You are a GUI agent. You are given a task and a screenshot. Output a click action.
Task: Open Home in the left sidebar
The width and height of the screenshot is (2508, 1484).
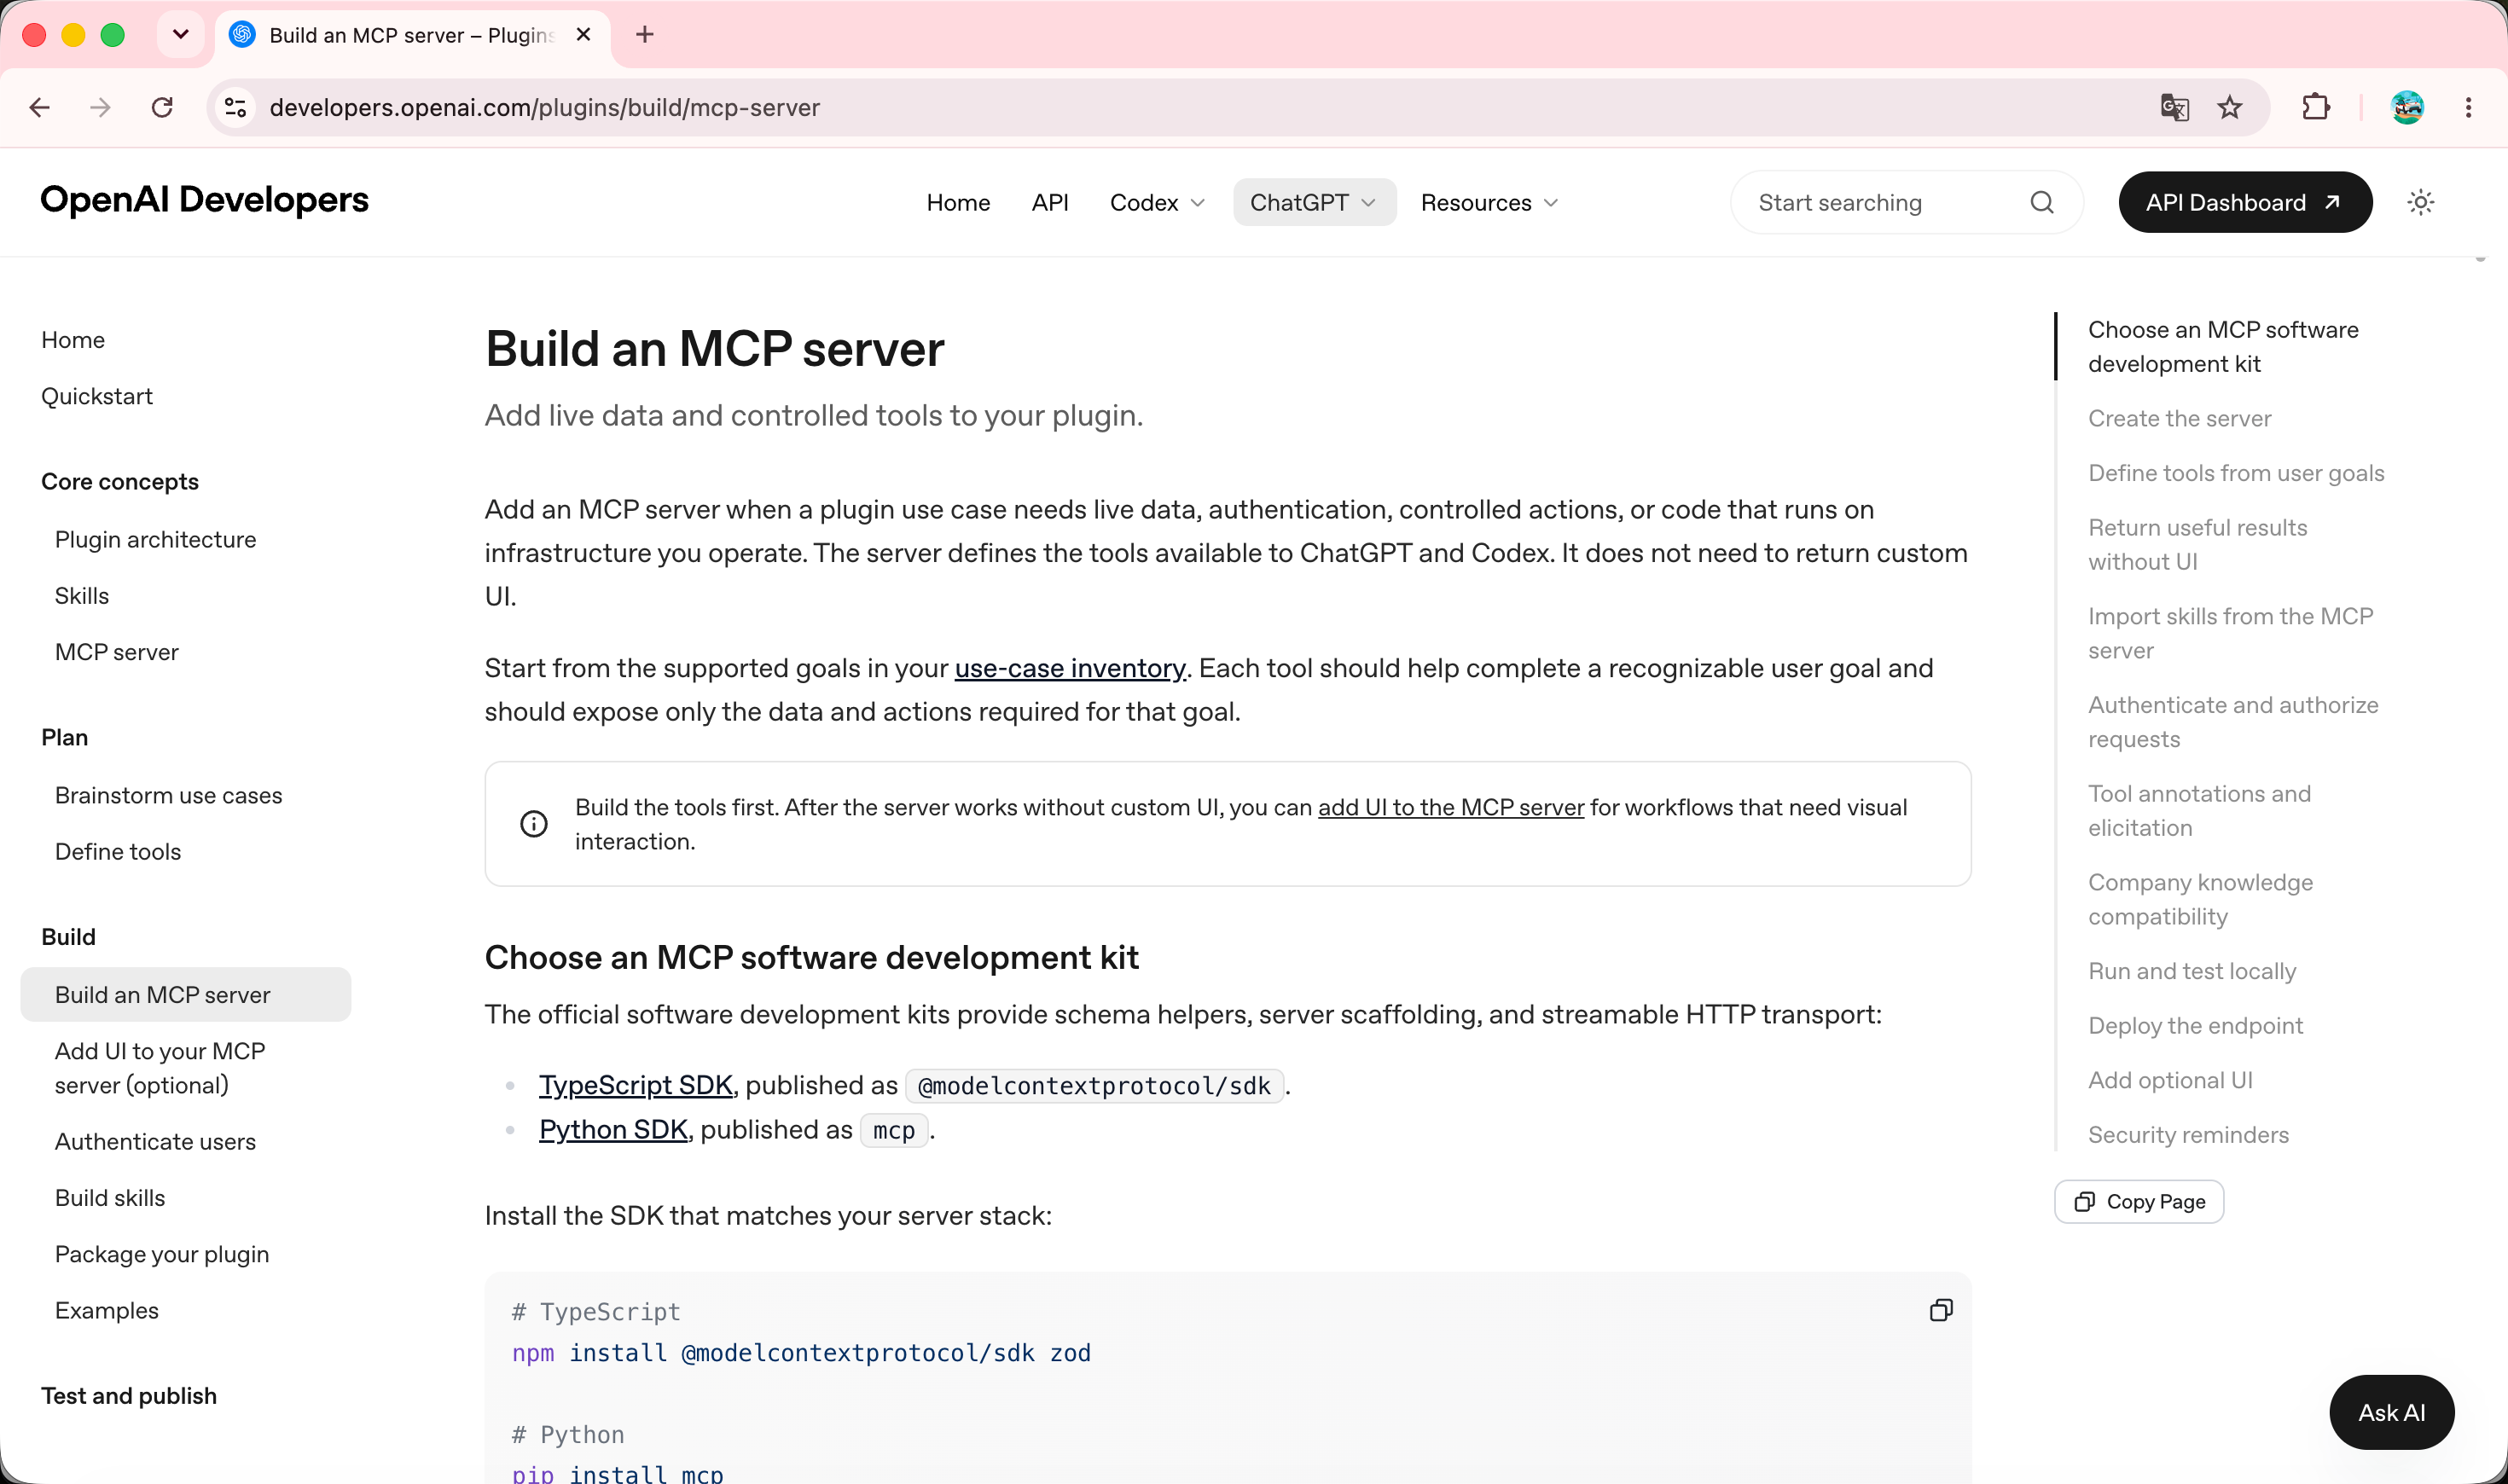coord(73,340)
